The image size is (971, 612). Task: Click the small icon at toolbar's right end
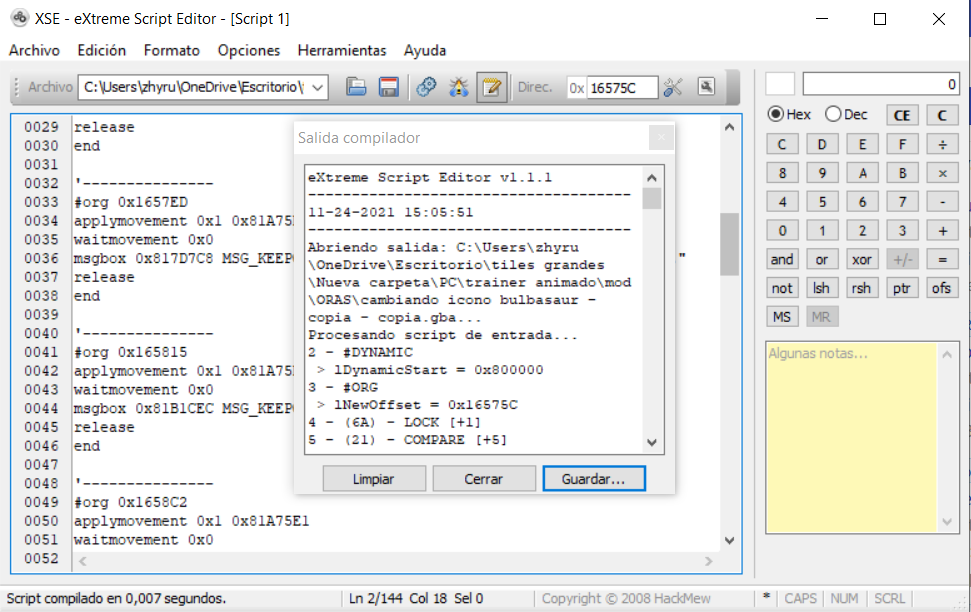(706, 87)
